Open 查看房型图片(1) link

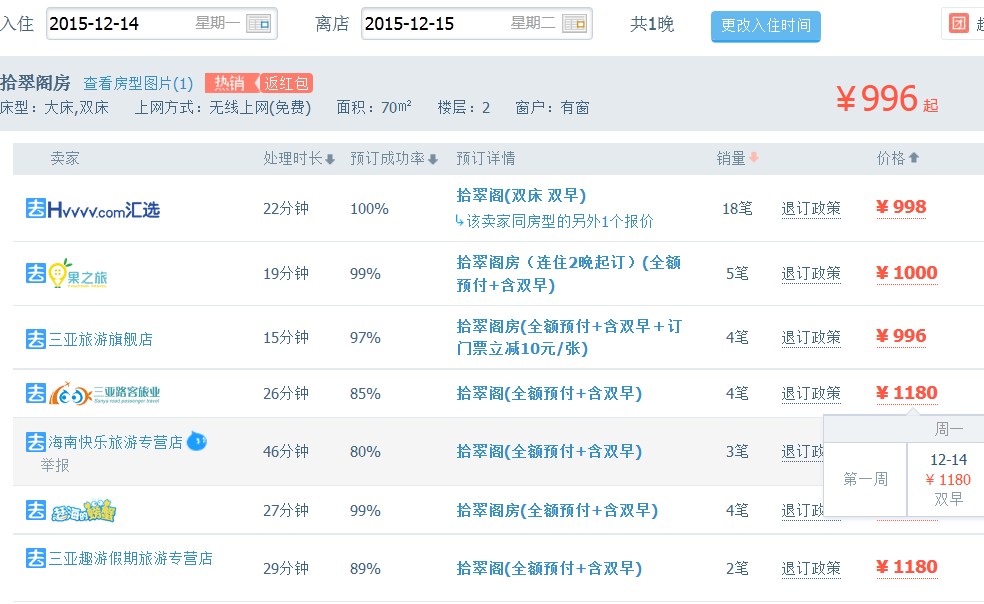(138, 84)
